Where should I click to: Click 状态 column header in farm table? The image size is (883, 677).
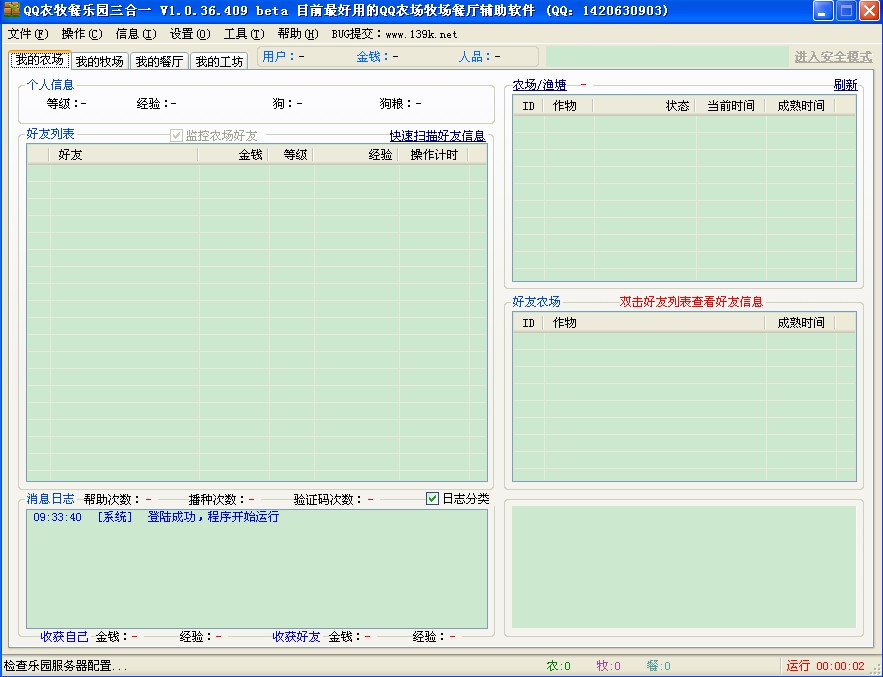pos(644,105)
